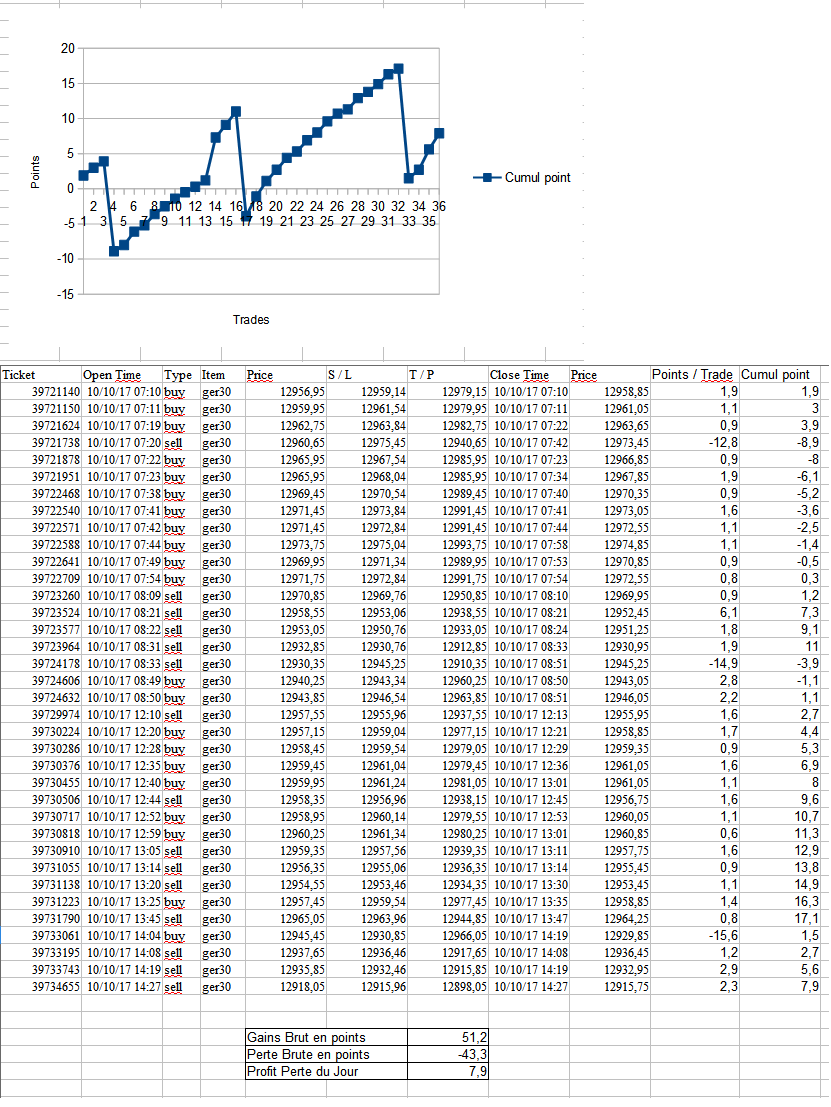
Task: Click ticket cell 39734655
Action: tap(41, 987)
